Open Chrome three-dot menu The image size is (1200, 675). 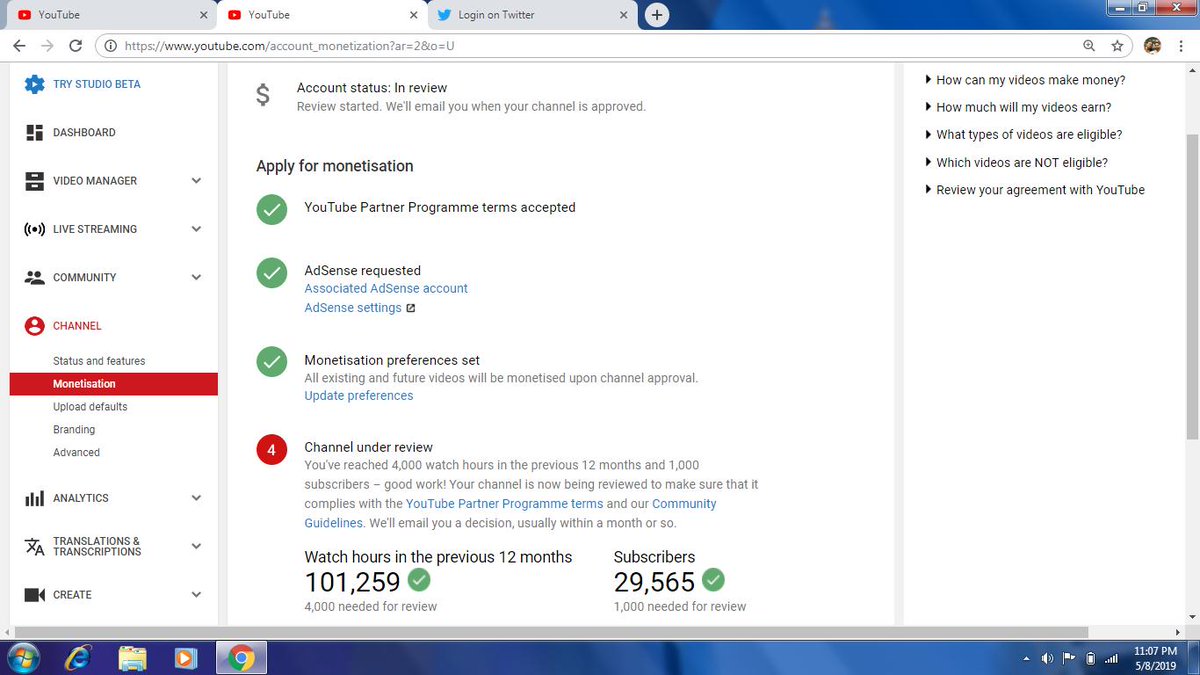pyautogui.click(x=1182, y=45)
